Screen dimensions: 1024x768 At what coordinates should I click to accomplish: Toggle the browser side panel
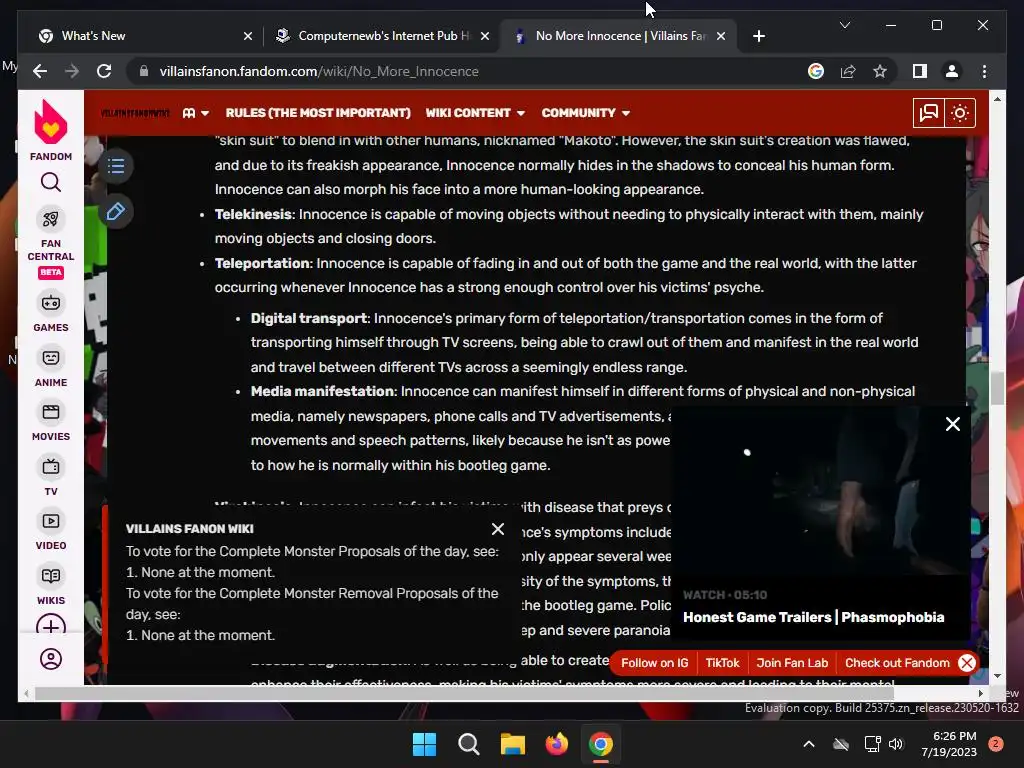[x=920, y=71]
